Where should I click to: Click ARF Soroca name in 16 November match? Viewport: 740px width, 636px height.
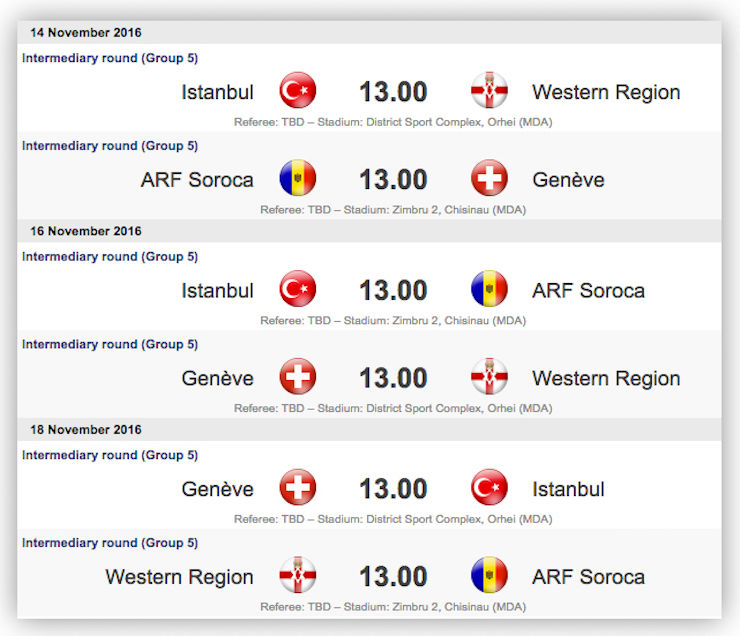[589, 291]
